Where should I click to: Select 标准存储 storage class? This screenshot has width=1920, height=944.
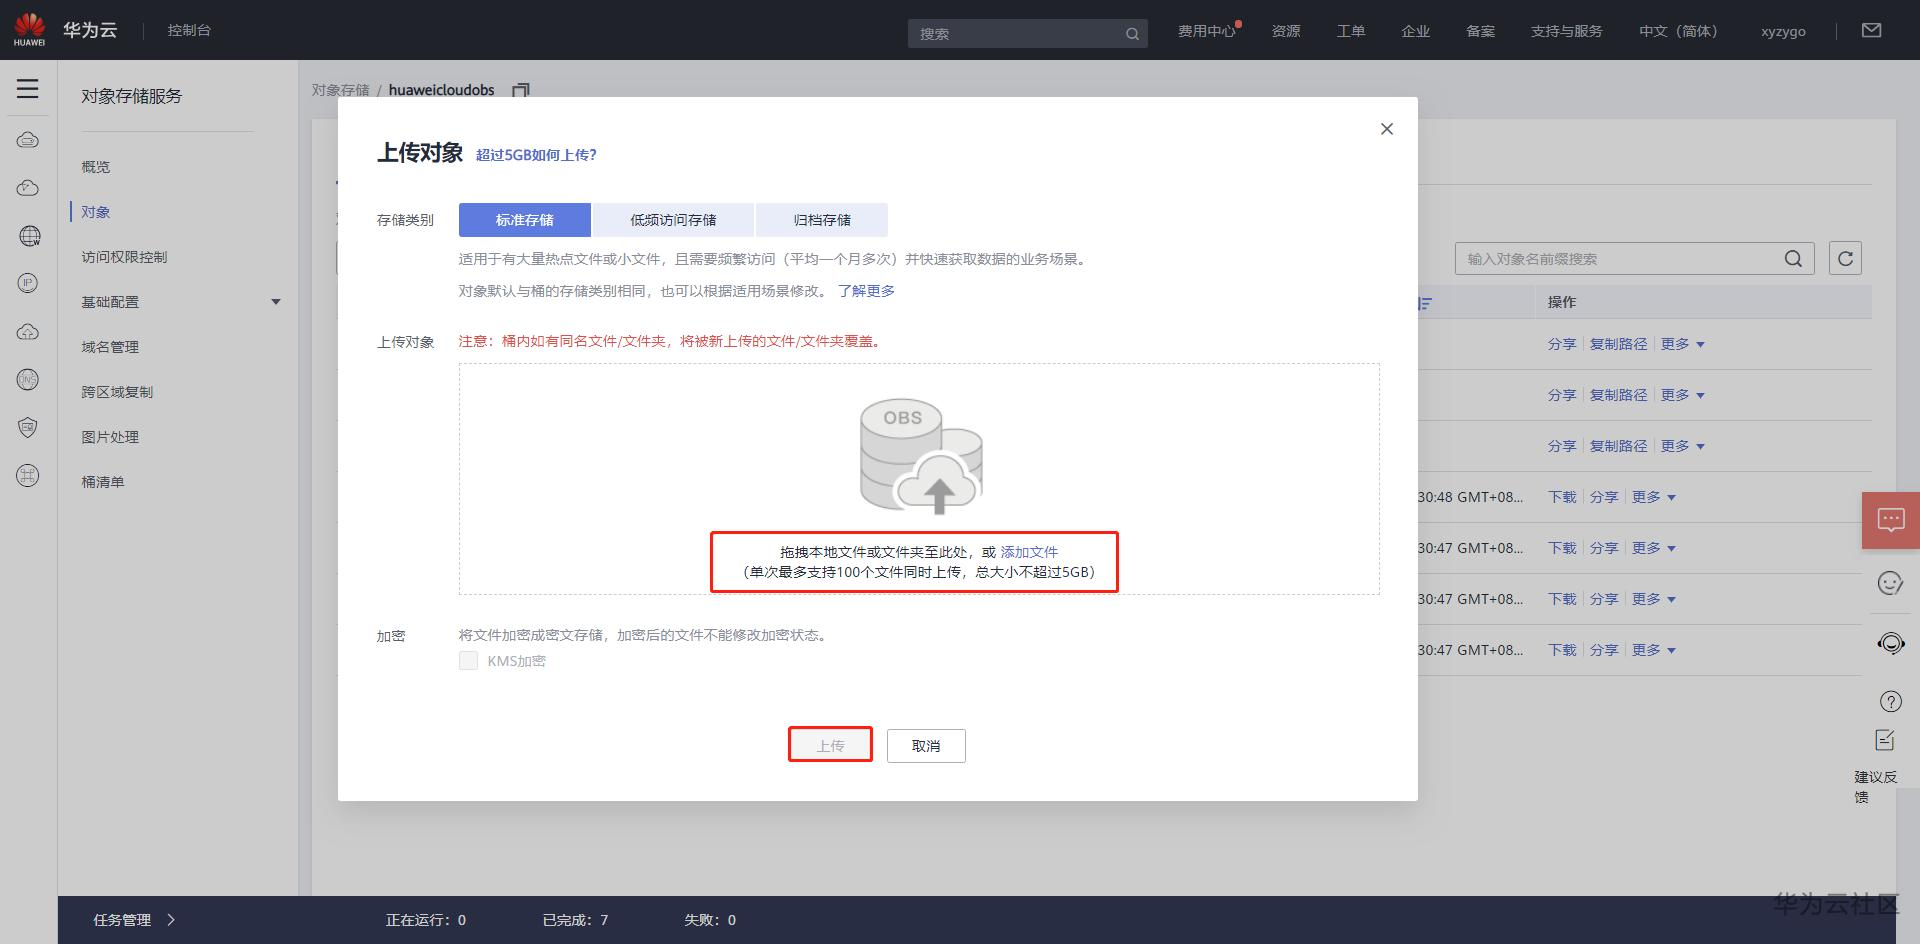(x=525, y=220)
